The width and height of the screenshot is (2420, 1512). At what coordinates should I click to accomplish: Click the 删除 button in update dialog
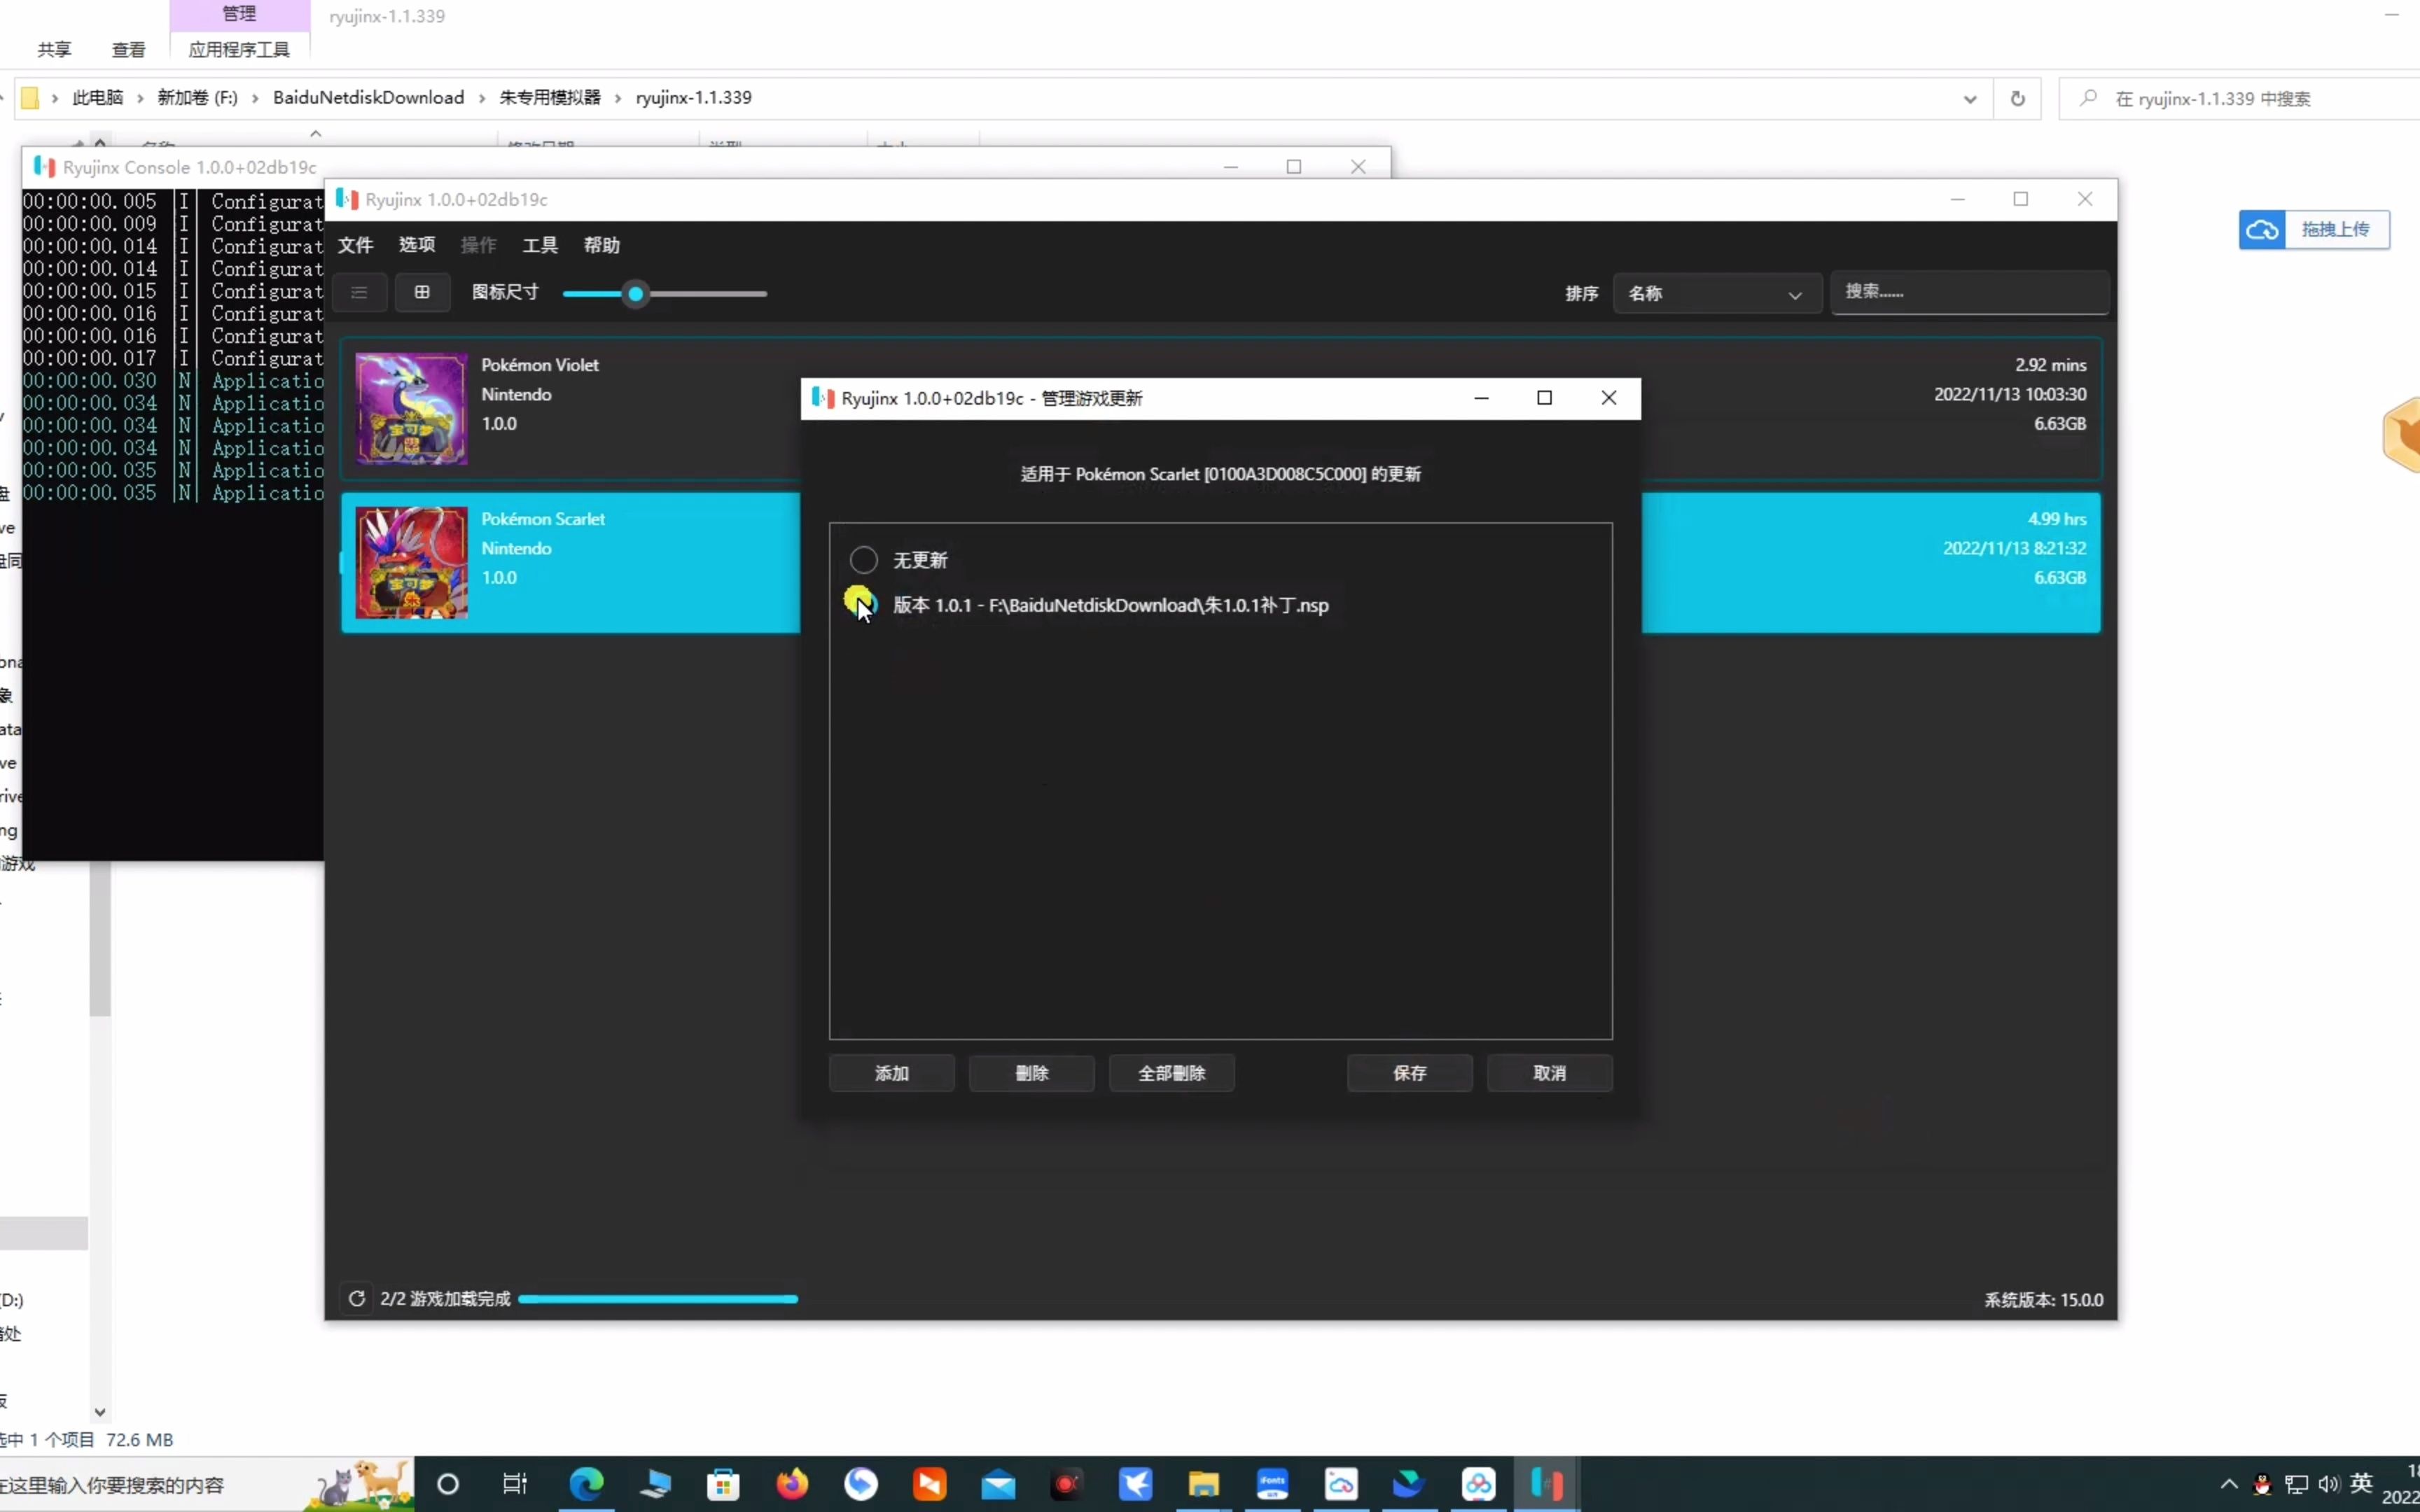1031,1073
